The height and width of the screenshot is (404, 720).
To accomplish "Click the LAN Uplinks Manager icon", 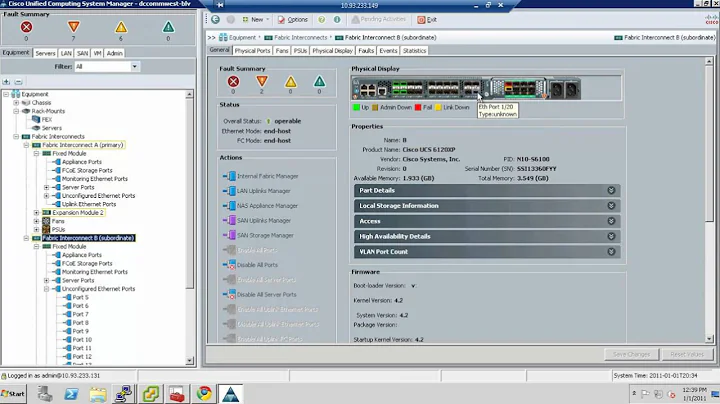I will coord(229,191).
